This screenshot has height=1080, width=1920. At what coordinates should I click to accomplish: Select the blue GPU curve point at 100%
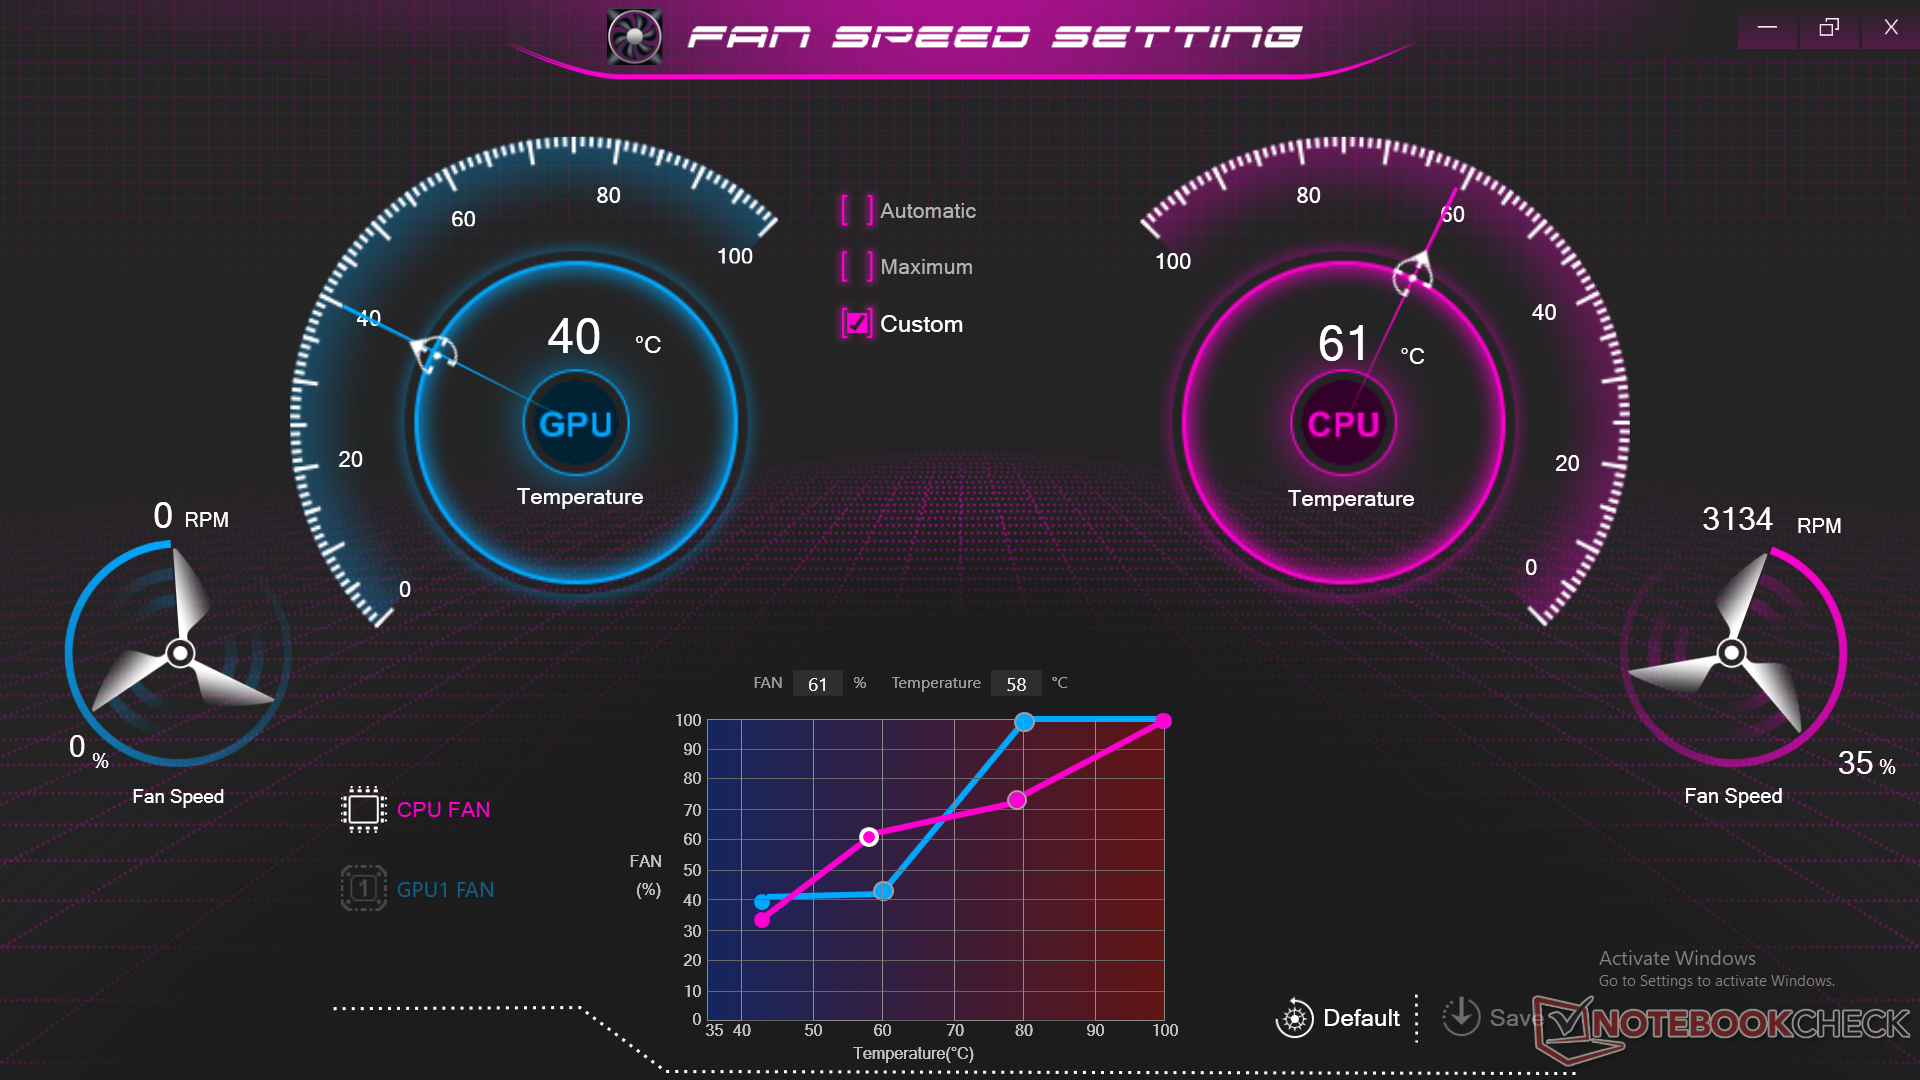(1024, 721)
